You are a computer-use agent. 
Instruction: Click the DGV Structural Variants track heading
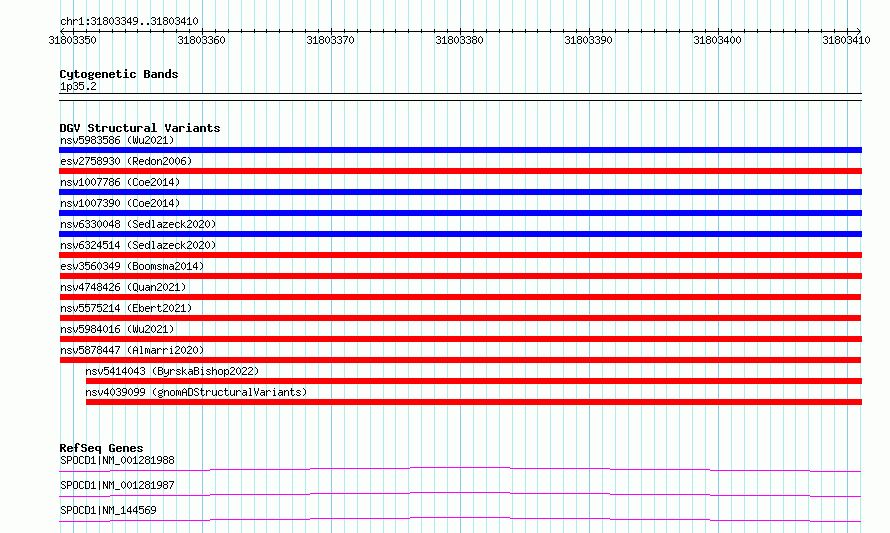coord(140,128)
